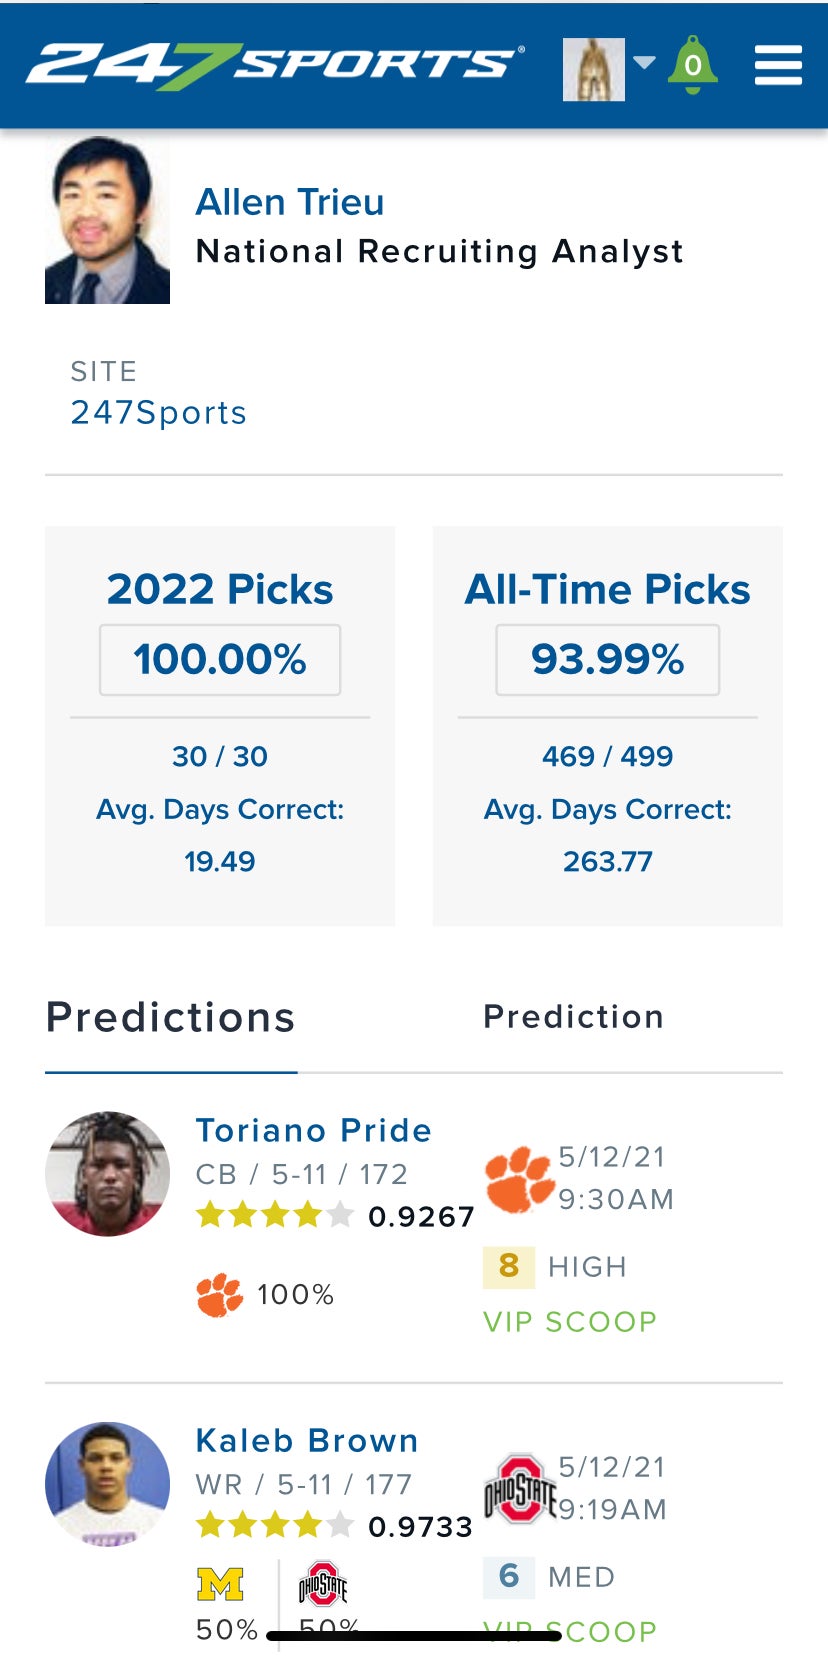Open Toriano Pride's player profile
The width and height of the screenshot is (828, 1657).
(313, 1130)
